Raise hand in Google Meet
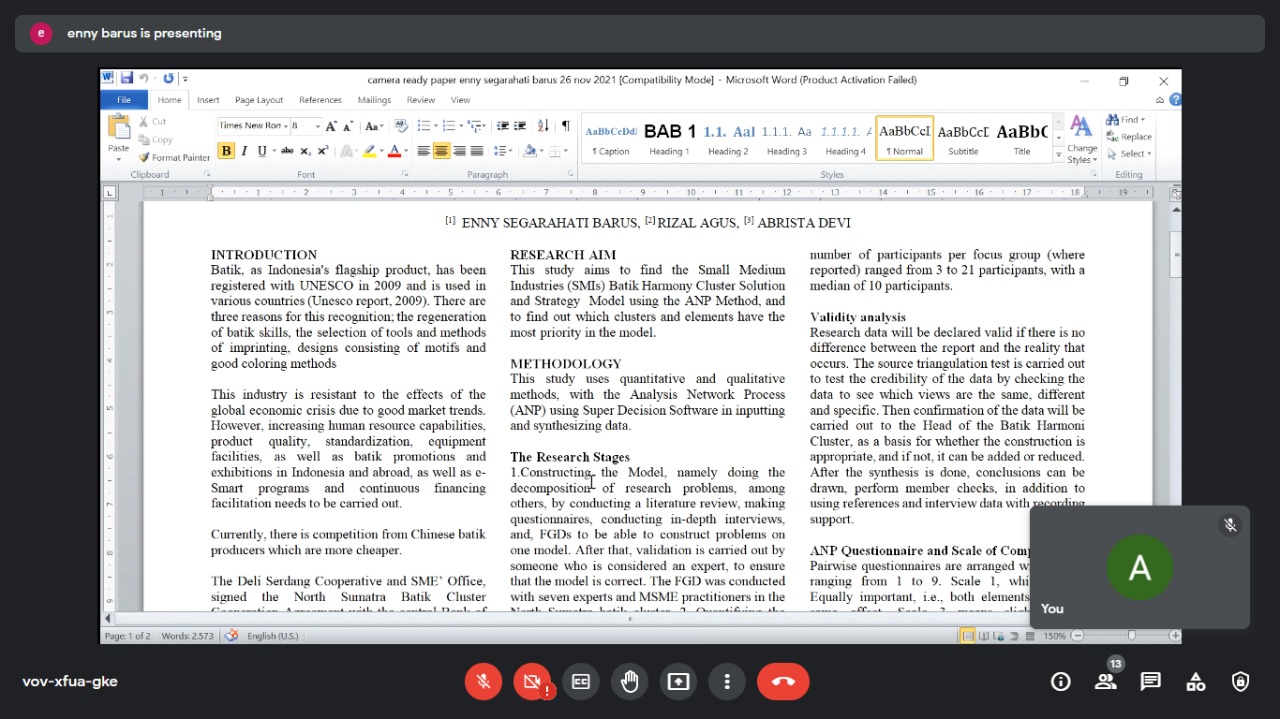 pyautogui.click(x=629, y=682)
